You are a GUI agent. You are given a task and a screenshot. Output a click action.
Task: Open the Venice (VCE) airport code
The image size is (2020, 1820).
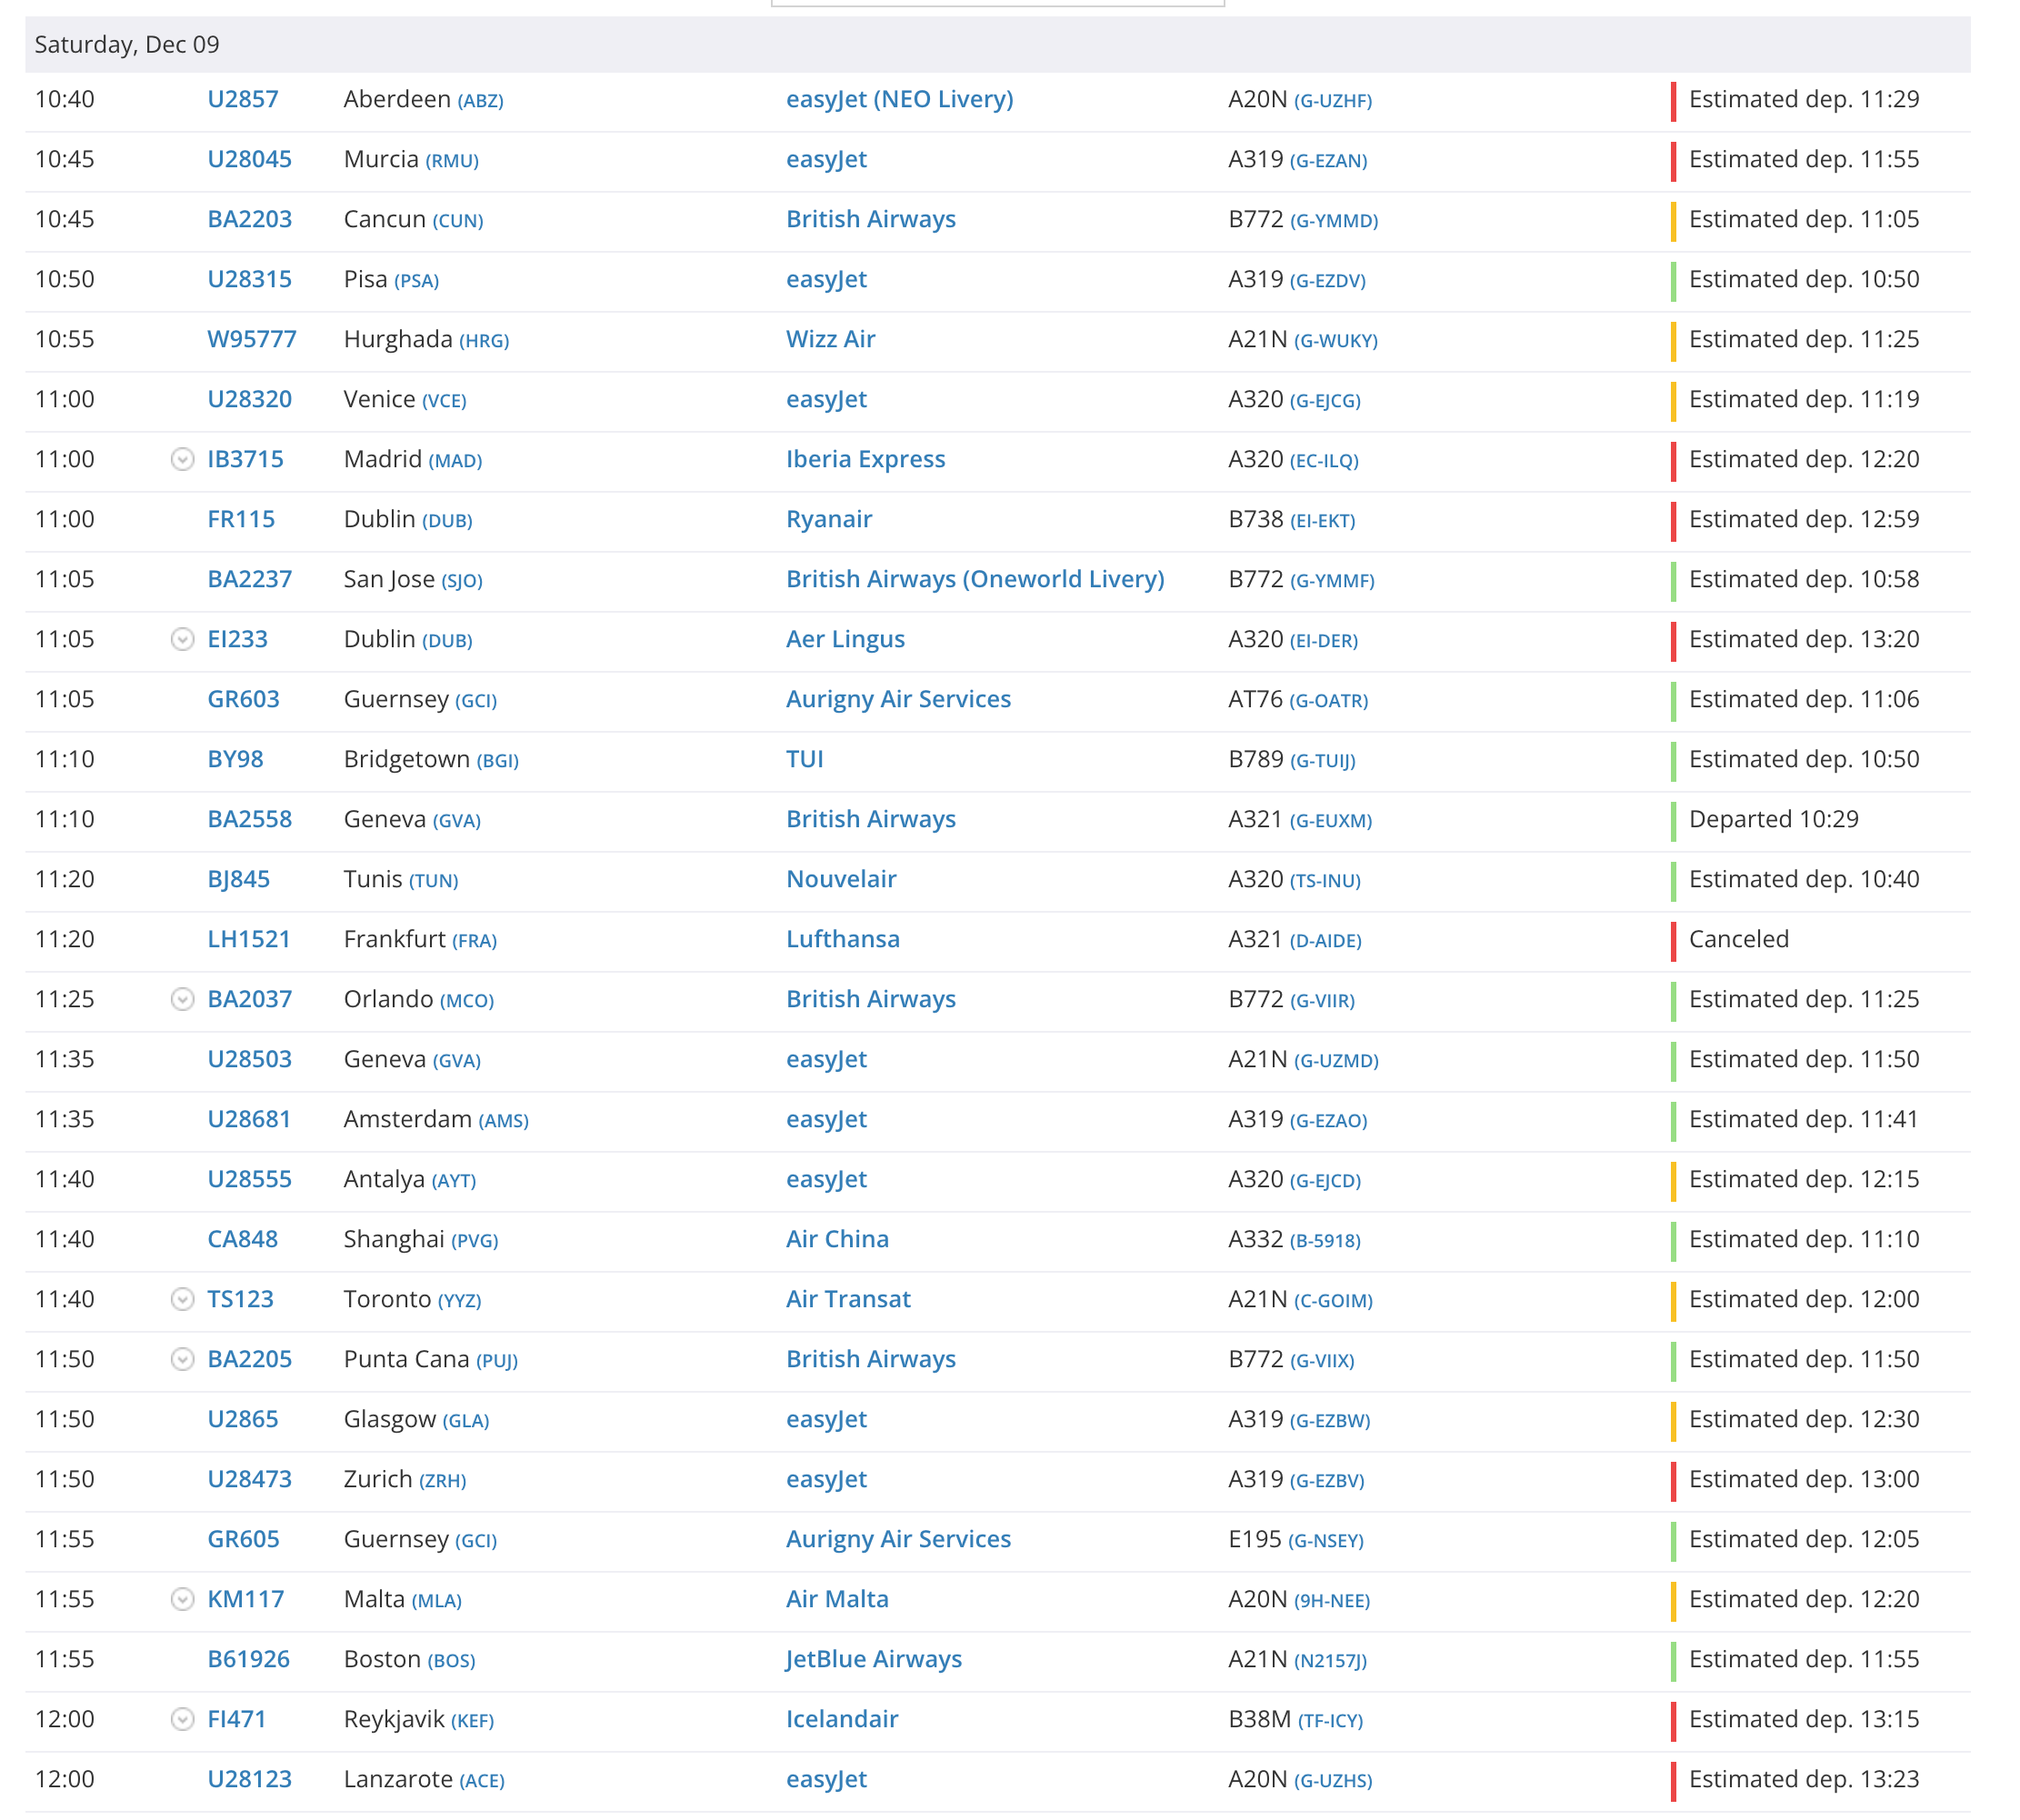(444, 401)
